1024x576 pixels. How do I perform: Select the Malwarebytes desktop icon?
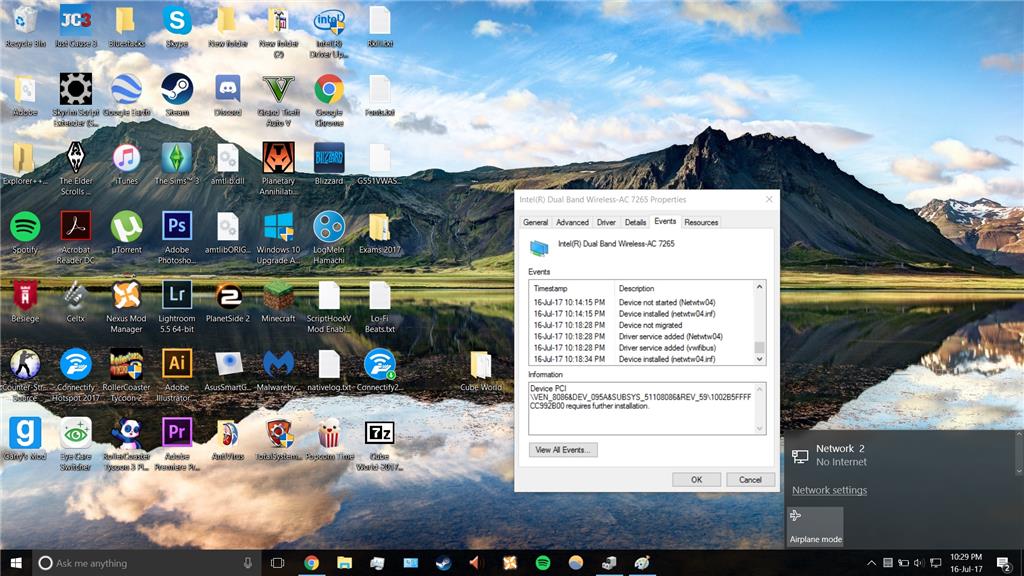pos(278,370)
